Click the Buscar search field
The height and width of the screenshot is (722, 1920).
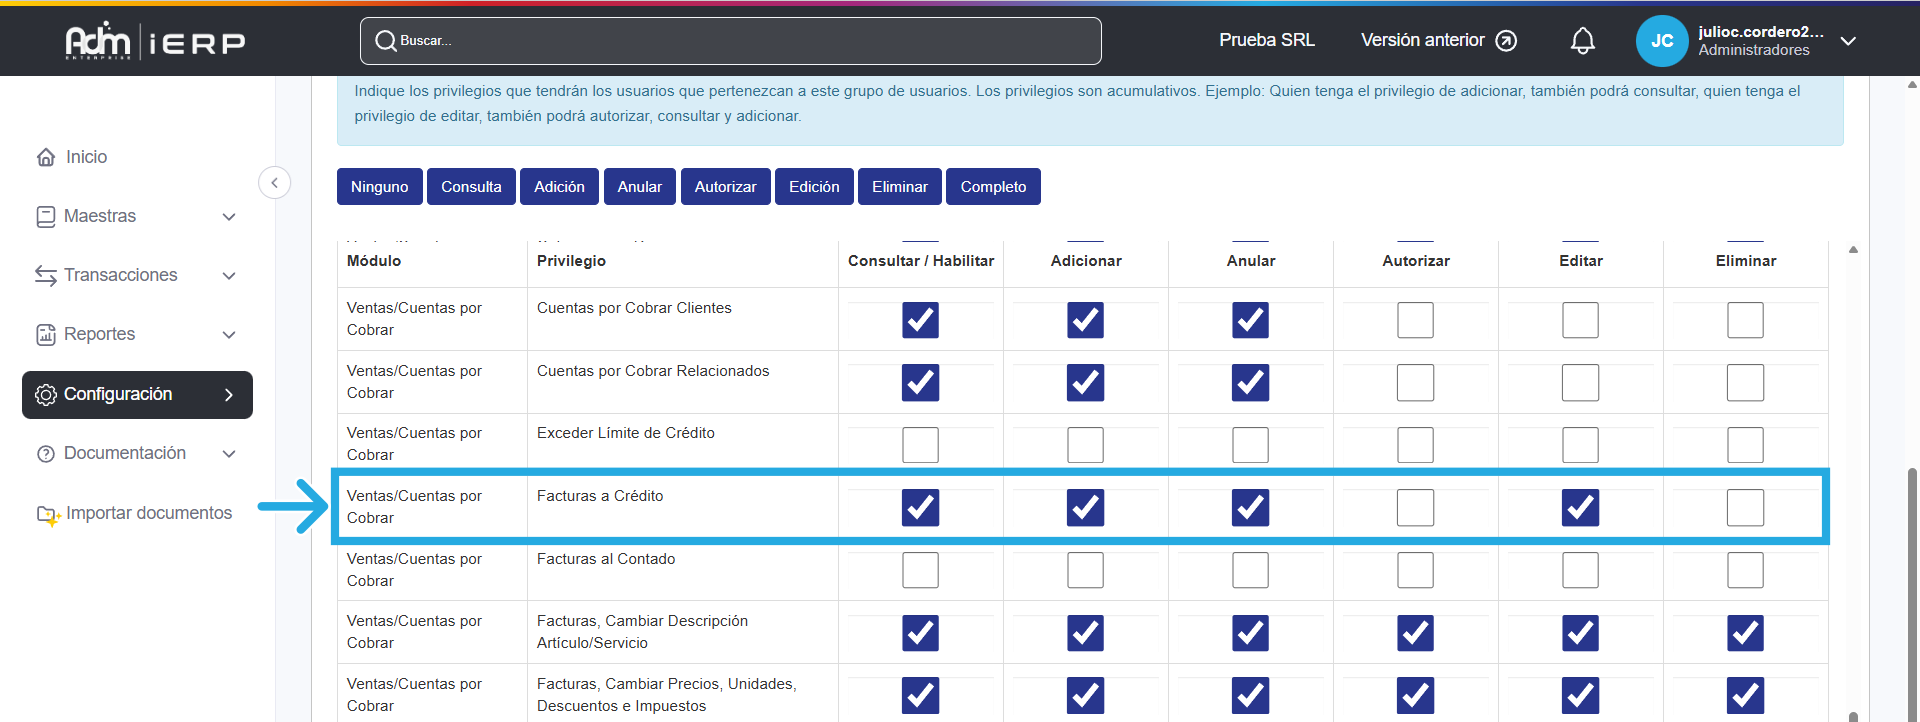click(x=730, y=41)
